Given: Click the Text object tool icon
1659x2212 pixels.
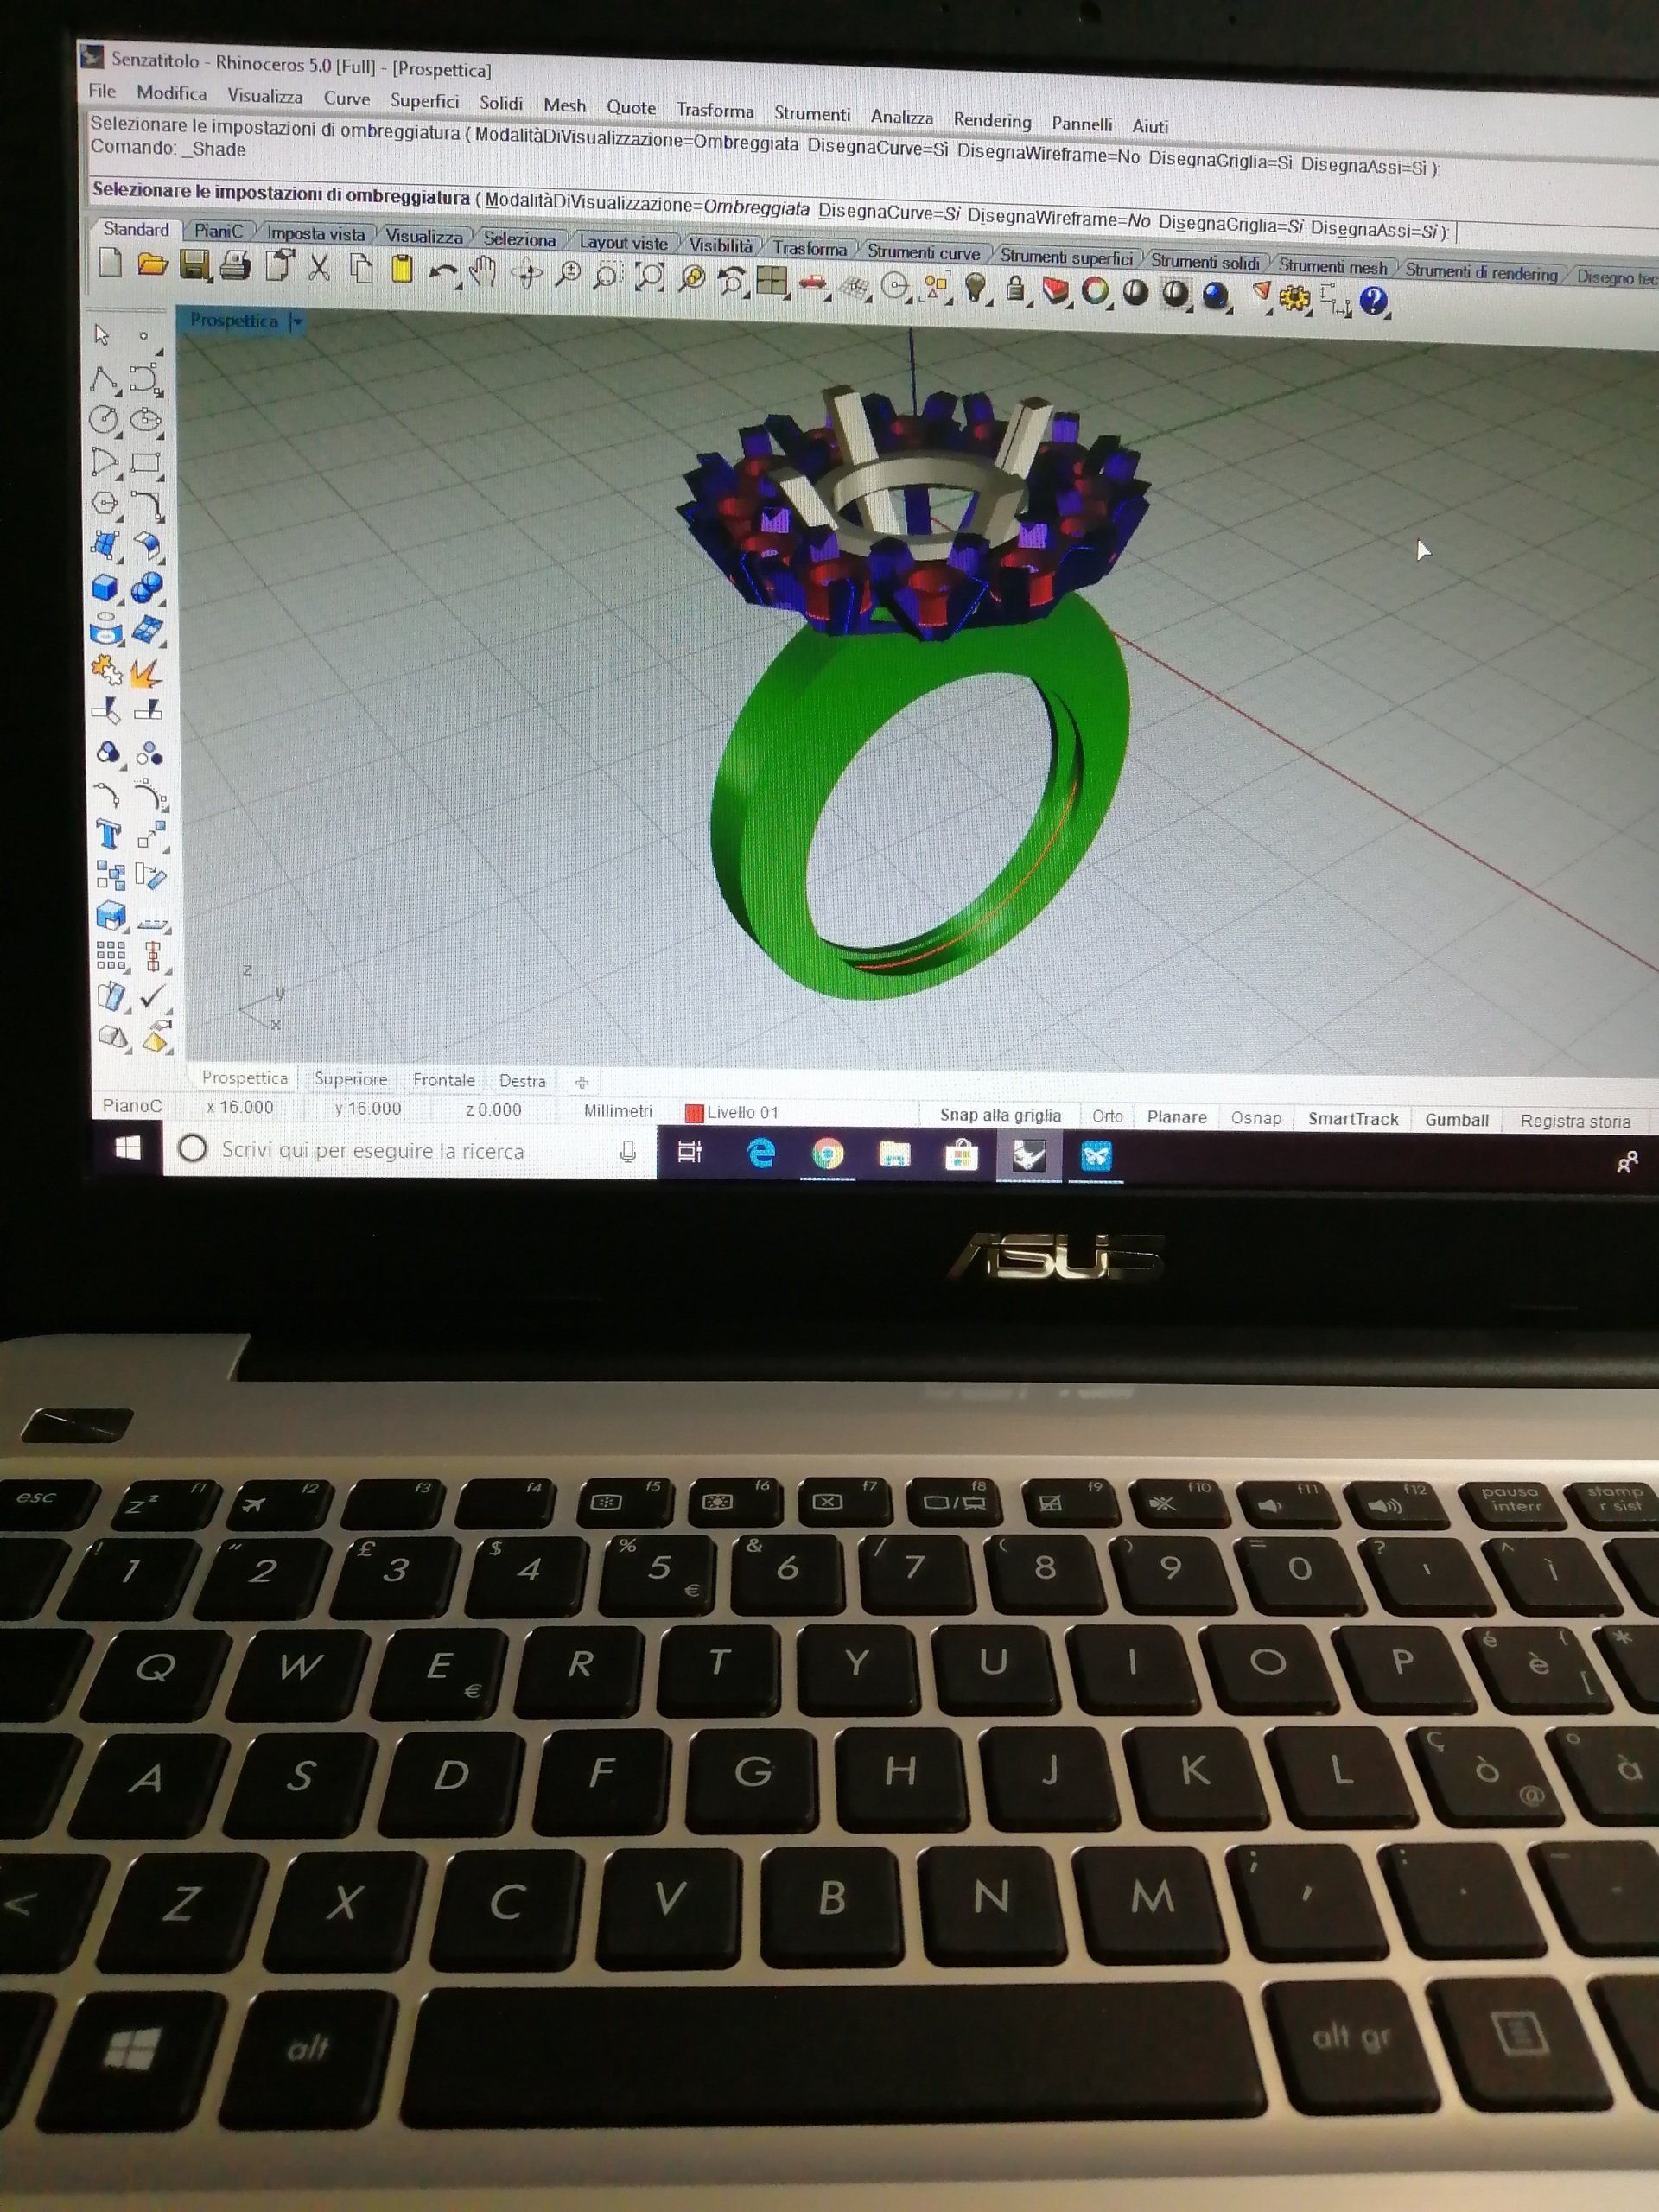Looking at the screenshot, I should coord(107,833).
